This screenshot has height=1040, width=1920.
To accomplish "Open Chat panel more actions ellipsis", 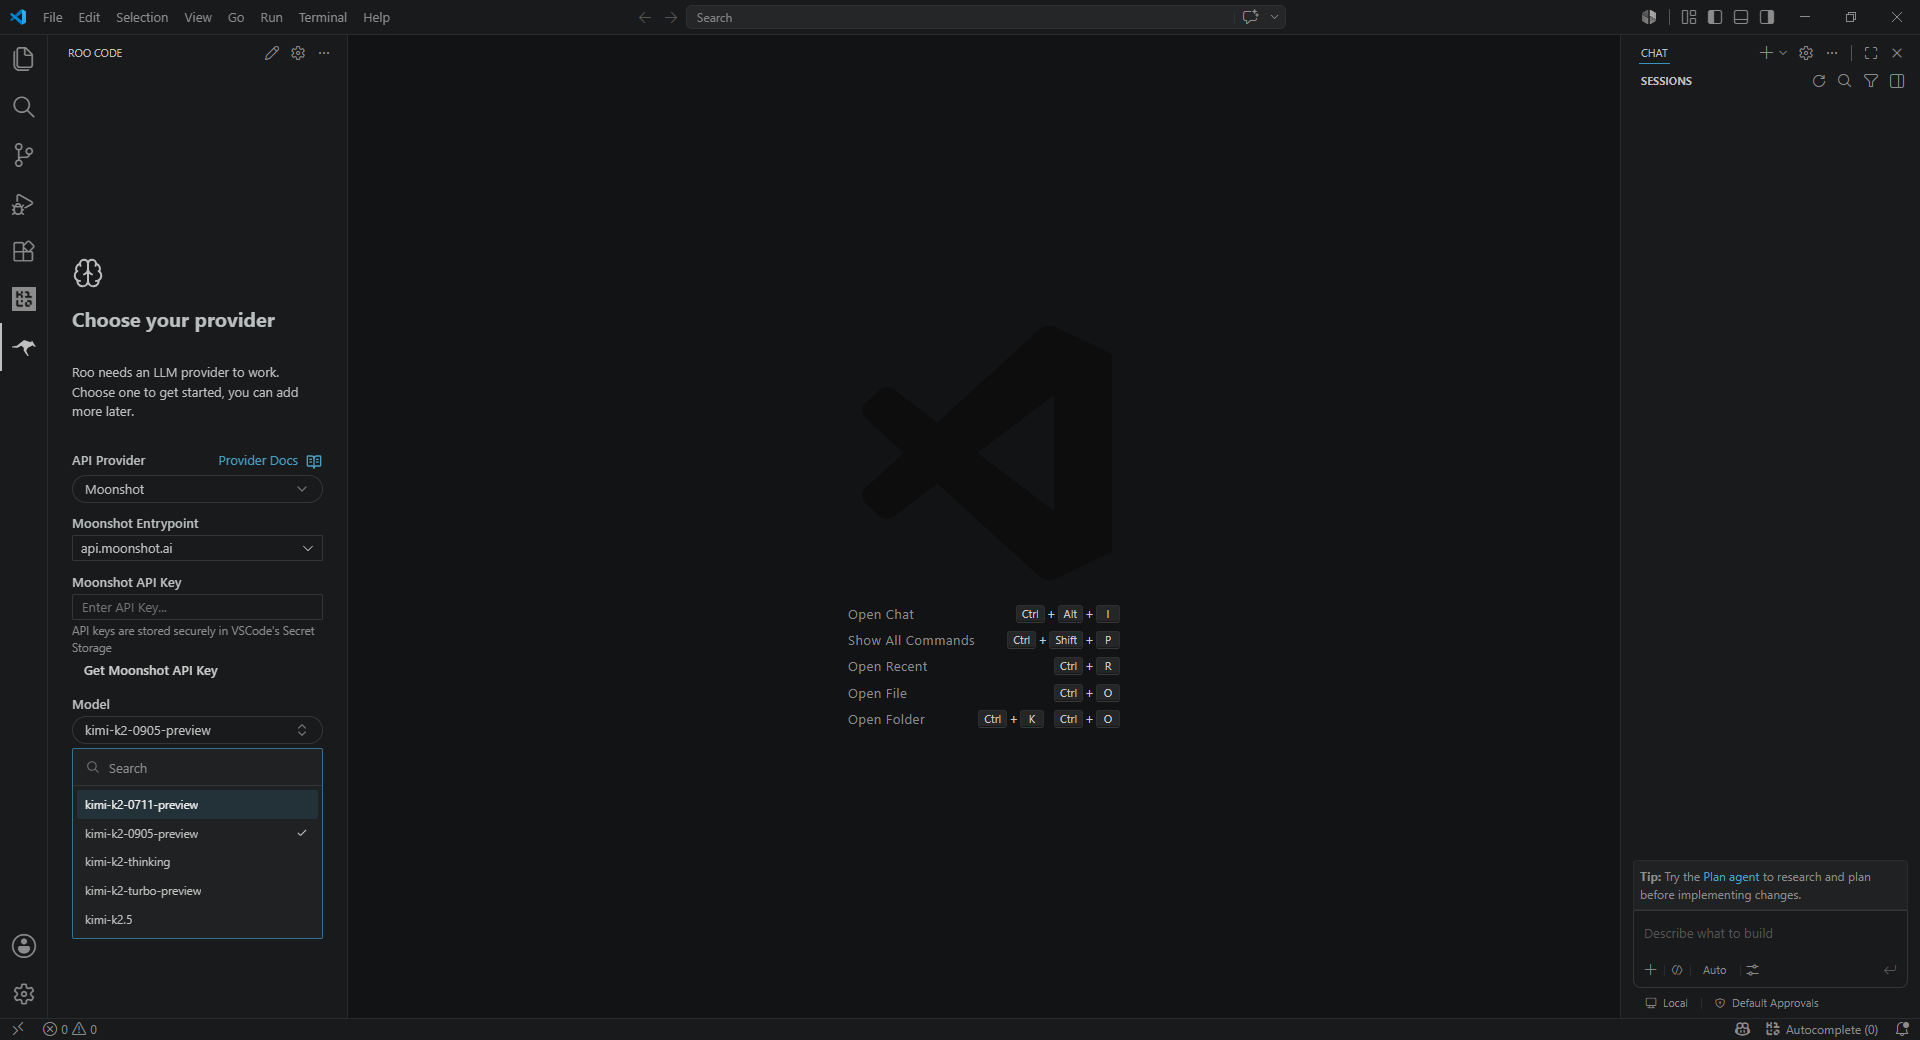I will [1832, 53].
